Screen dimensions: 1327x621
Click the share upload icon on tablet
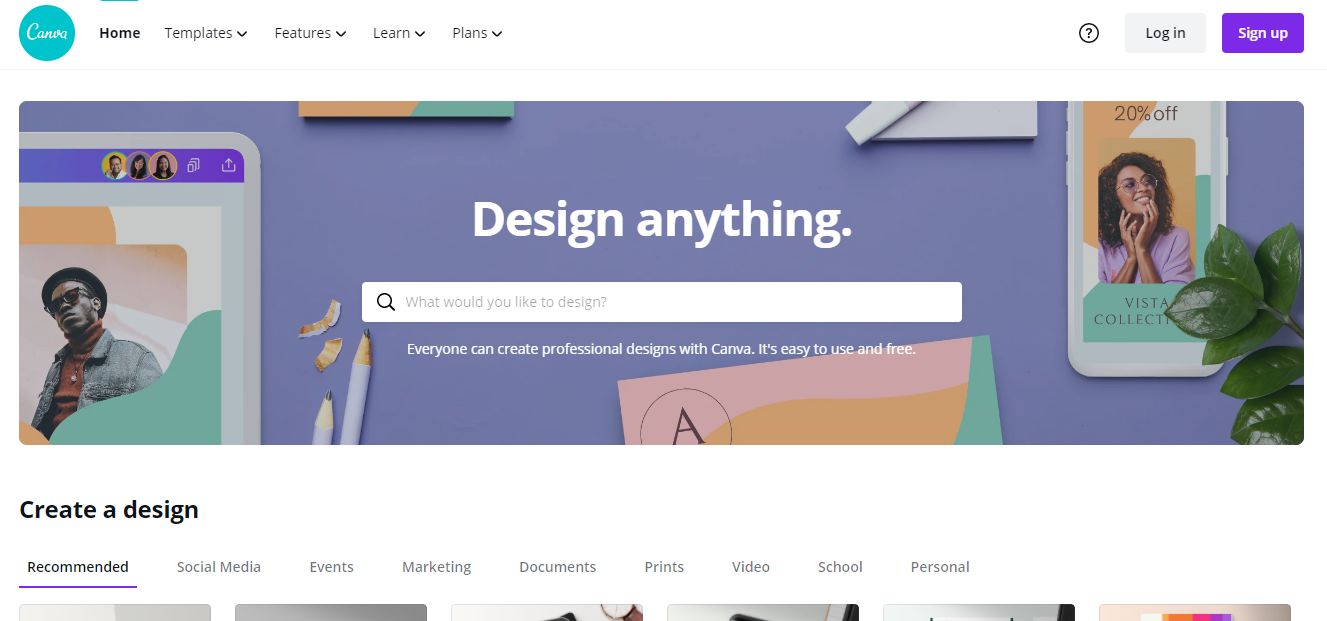[228, 165]
